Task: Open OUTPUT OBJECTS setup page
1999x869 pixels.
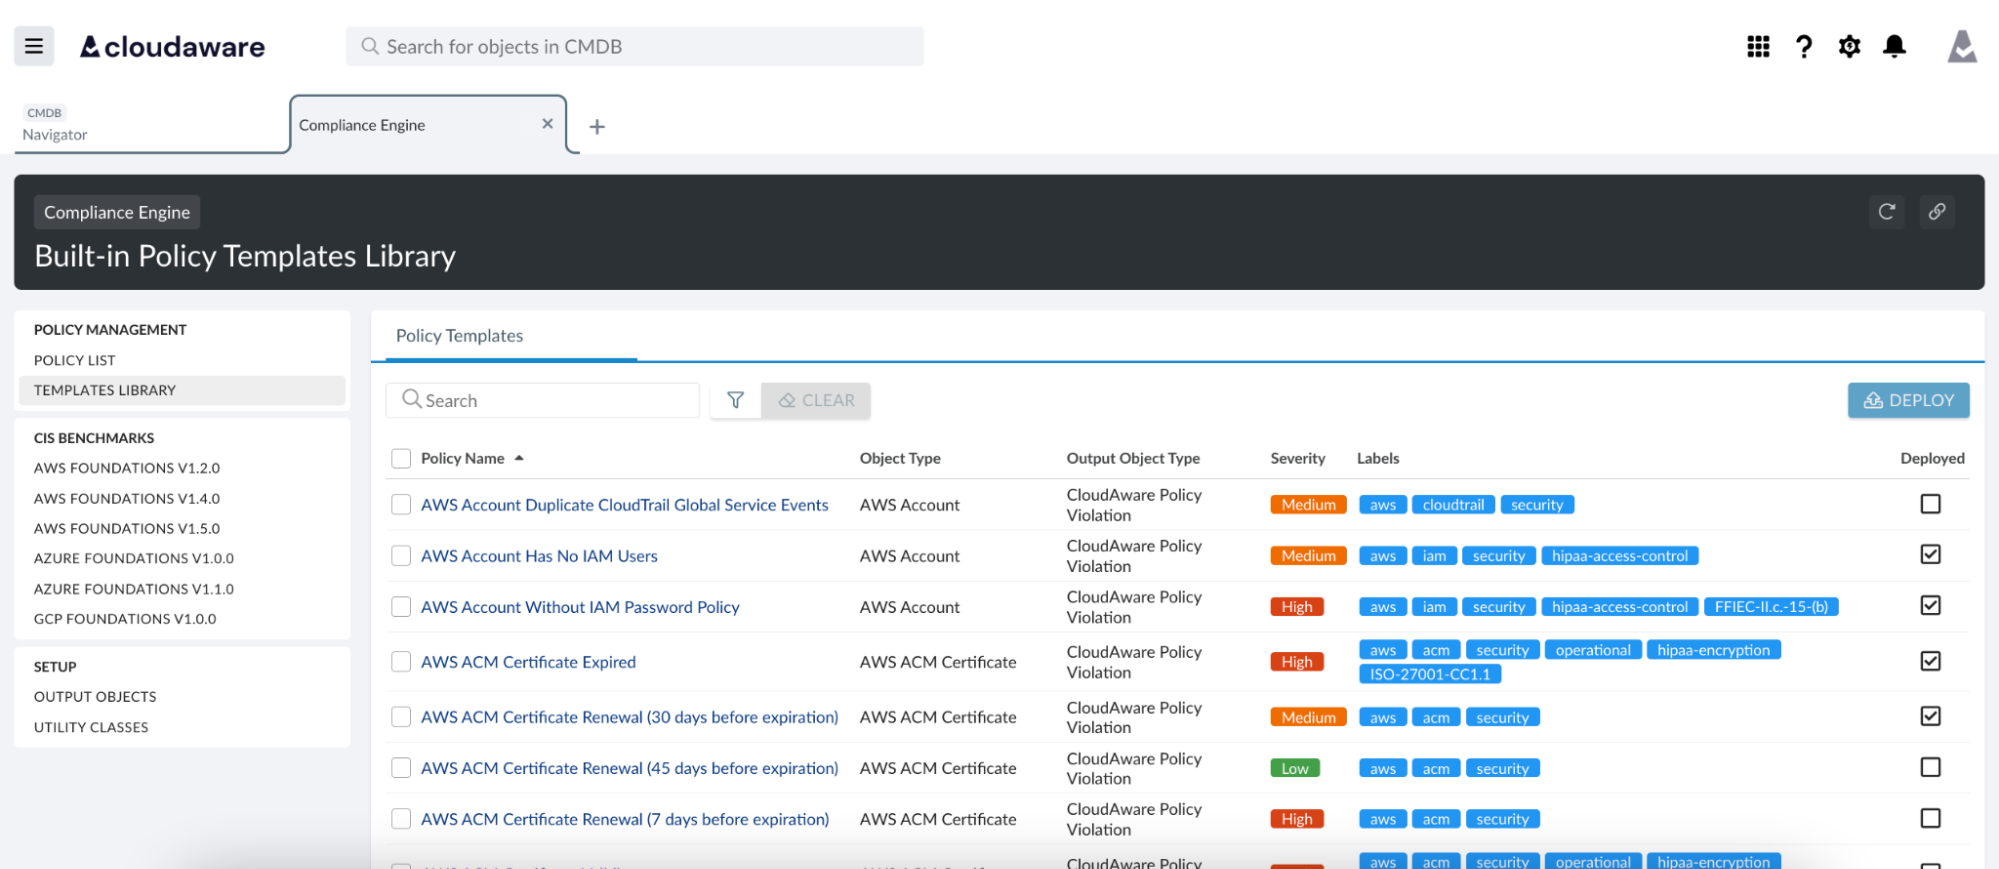Action: (95, 697)
